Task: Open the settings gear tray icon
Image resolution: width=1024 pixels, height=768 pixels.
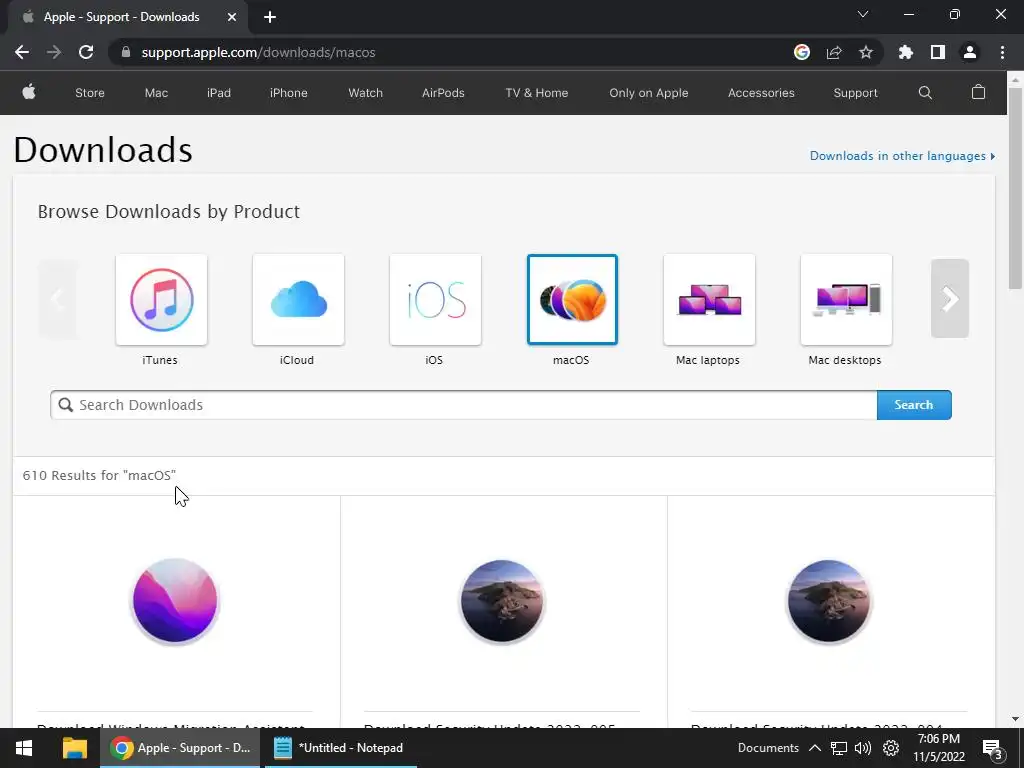Action: [x=891, y=748]
